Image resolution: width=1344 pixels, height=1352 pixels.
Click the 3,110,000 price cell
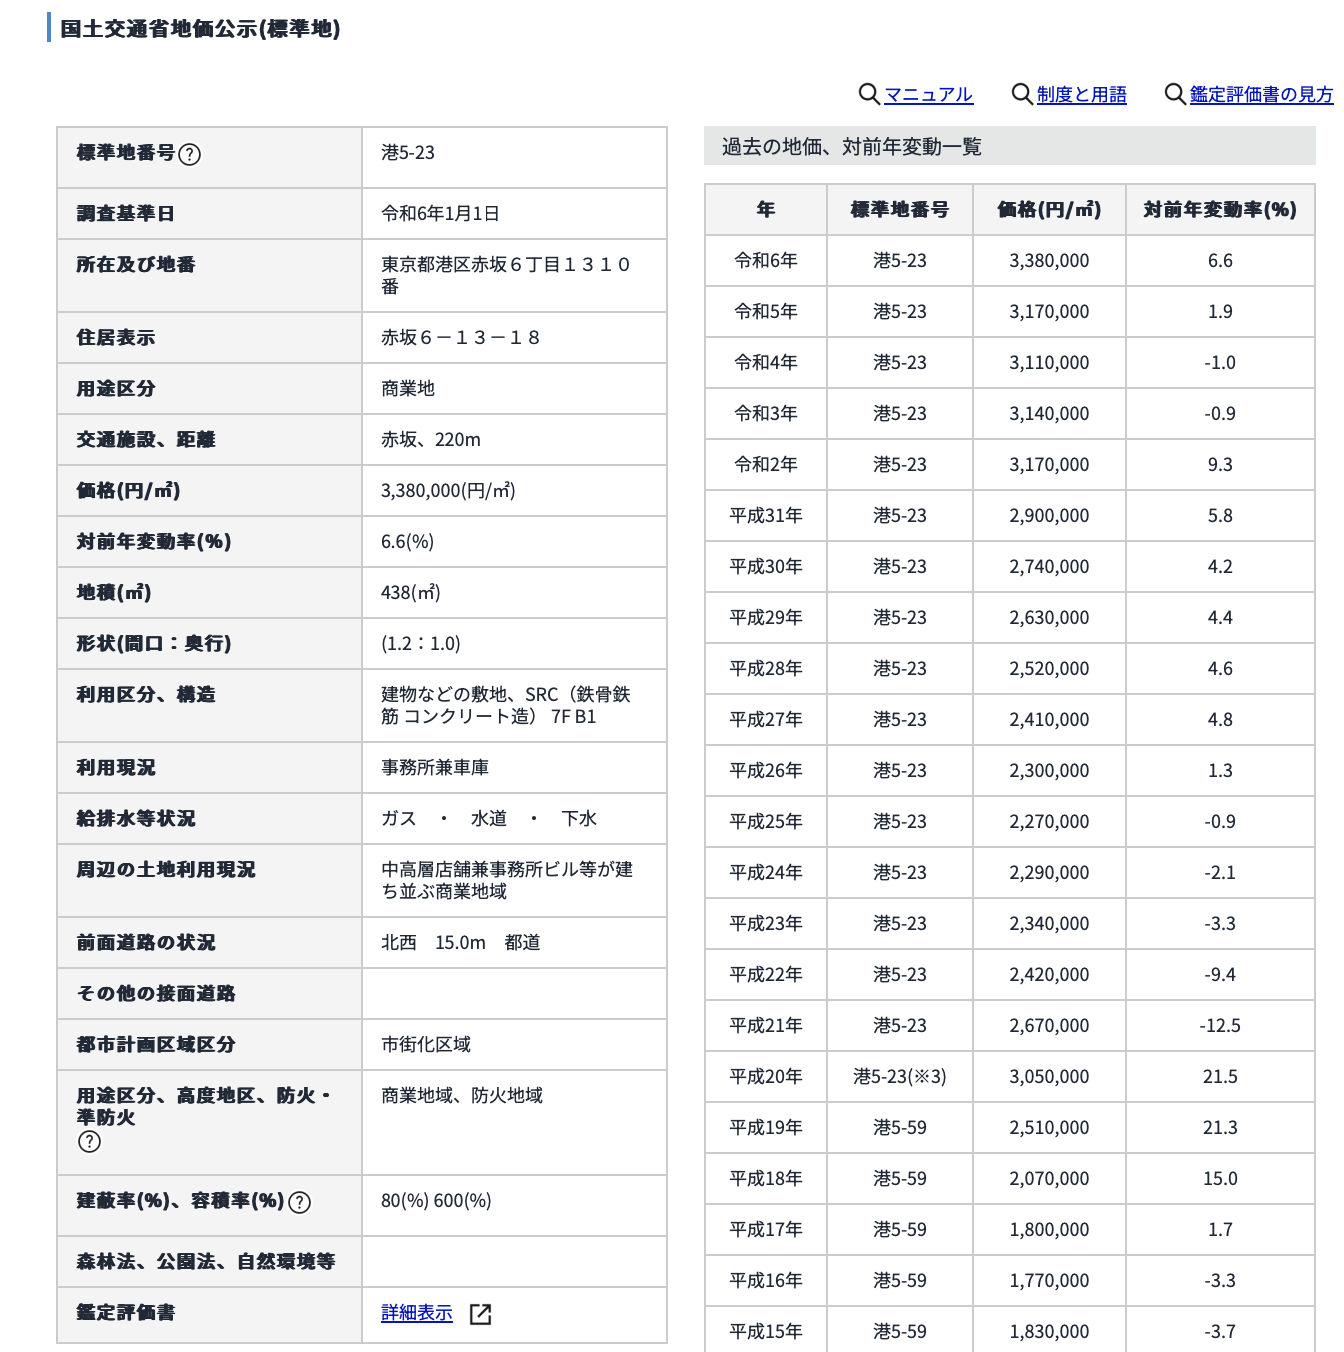click(x=1049, y=363)
